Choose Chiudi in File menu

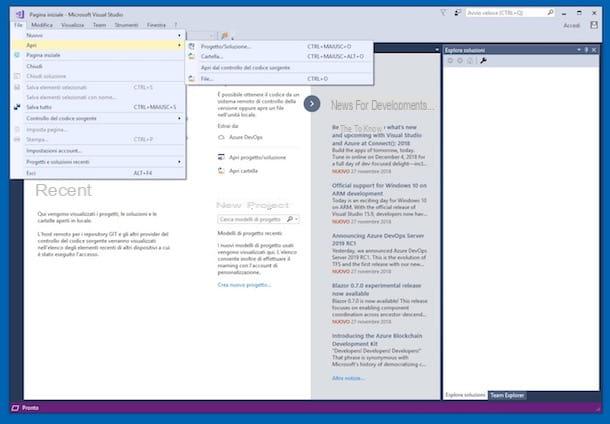point(99,66)
